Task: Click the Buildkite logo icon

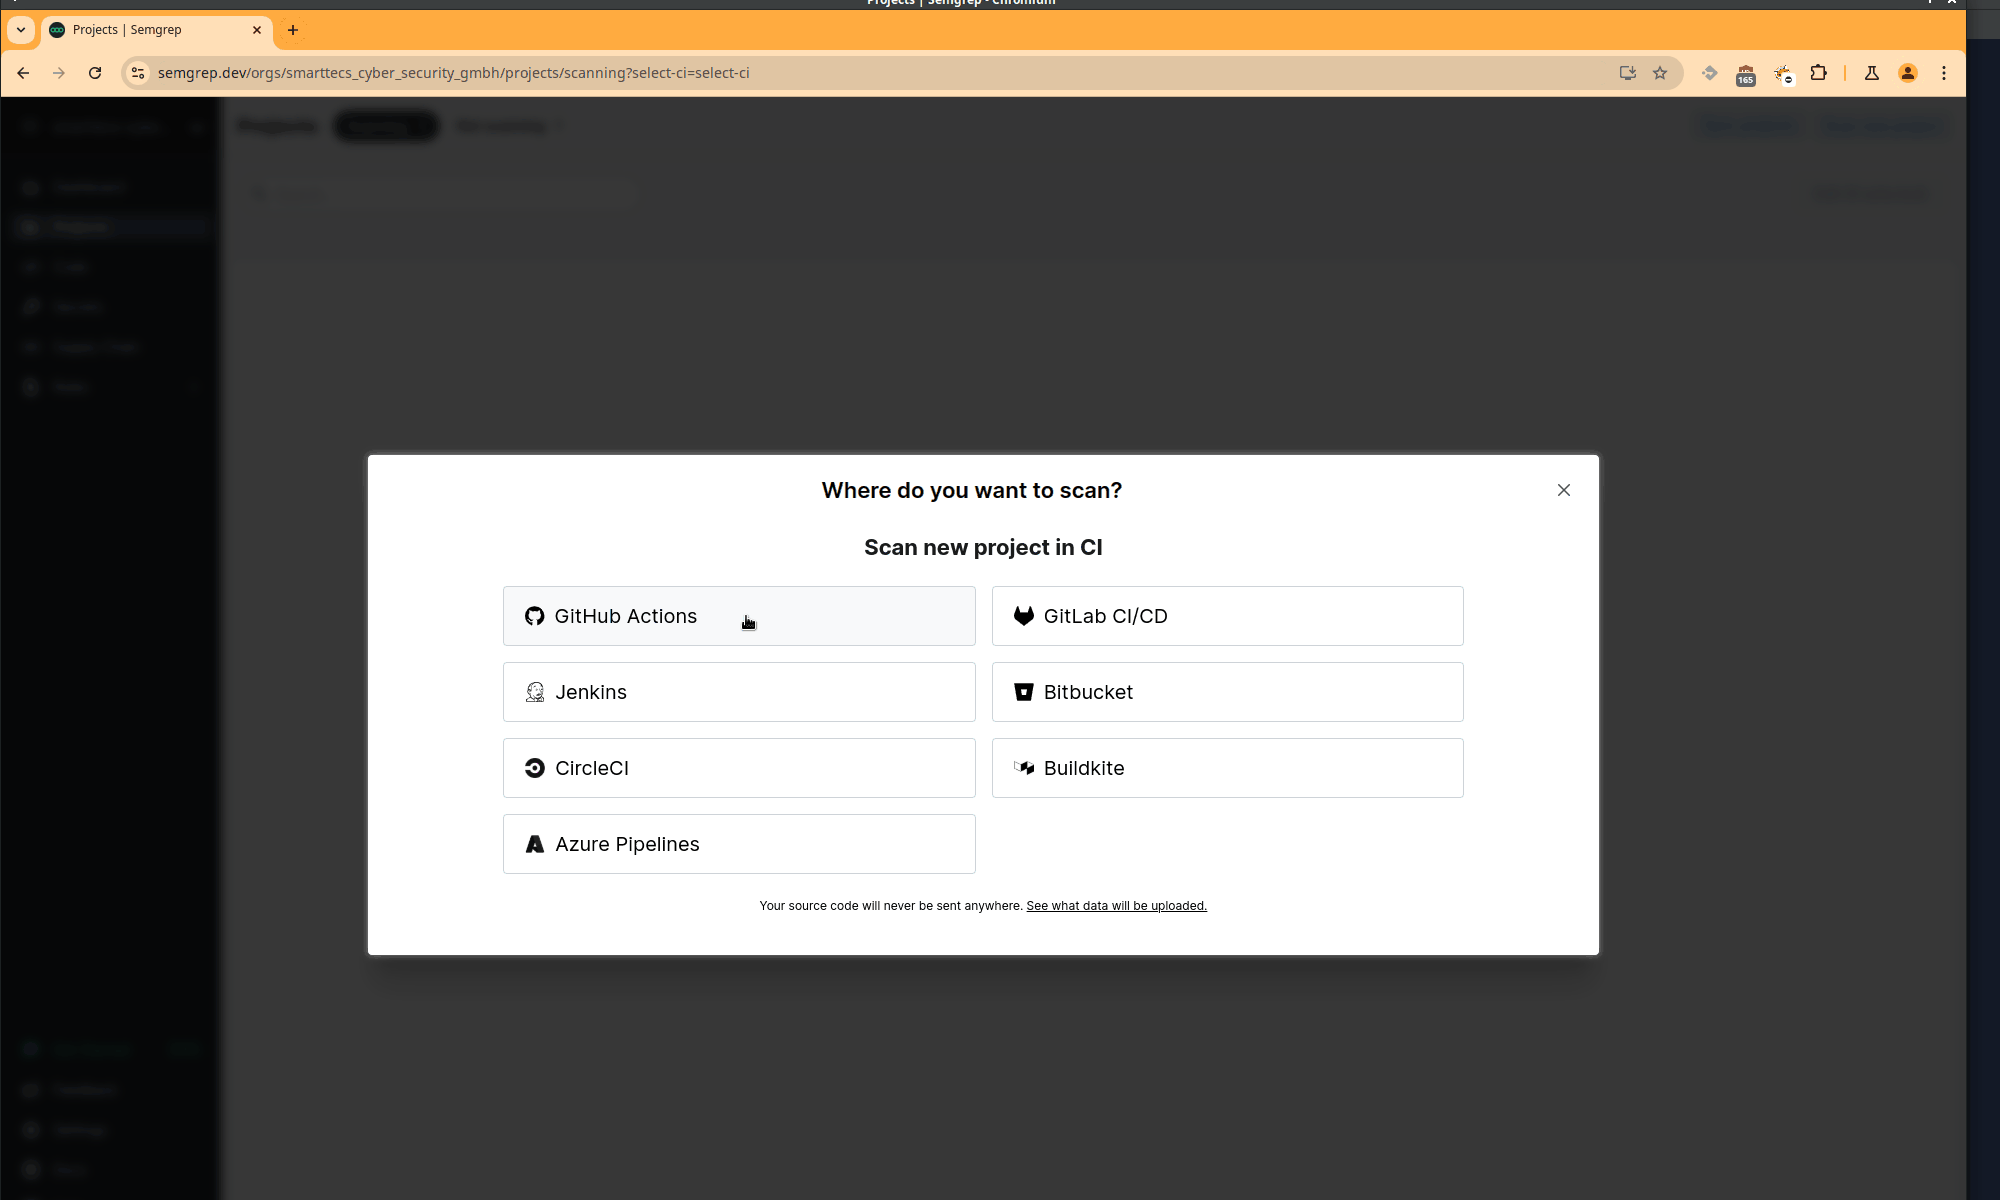Action: coord(1024,768)
